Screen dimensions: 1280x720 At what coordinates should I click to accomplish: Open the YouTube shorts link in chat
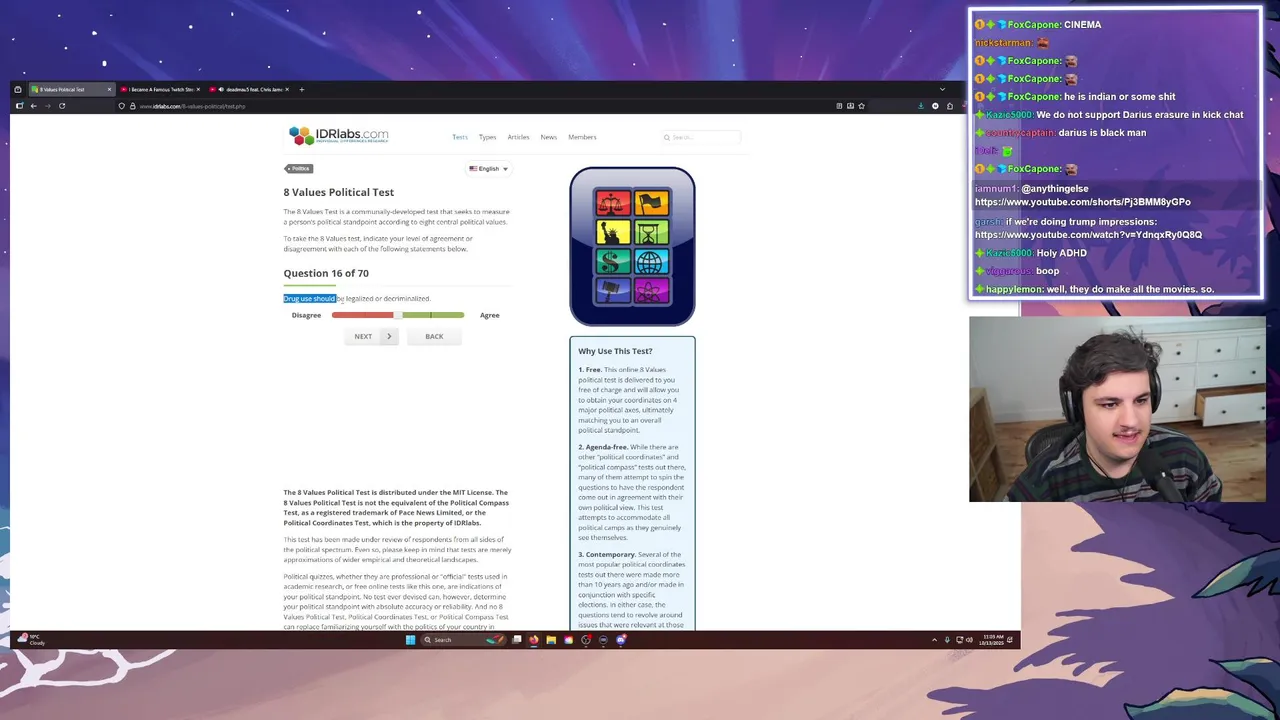[x=1083, y=202]
